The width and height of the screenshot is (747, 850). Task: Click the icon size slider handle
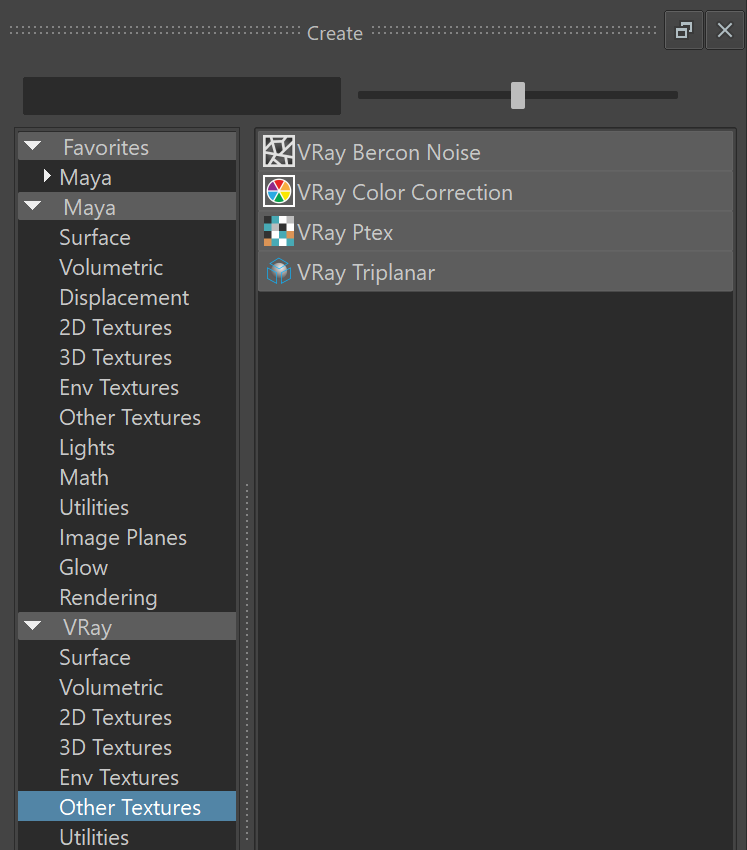tap(518, 95)
